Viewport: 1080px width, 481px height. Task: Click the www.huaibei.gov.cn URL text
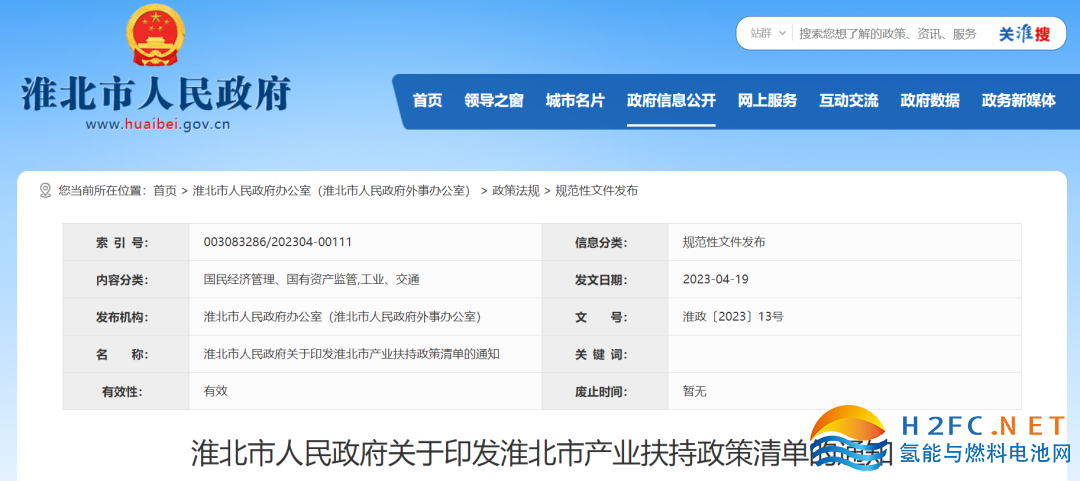point(158,125)
